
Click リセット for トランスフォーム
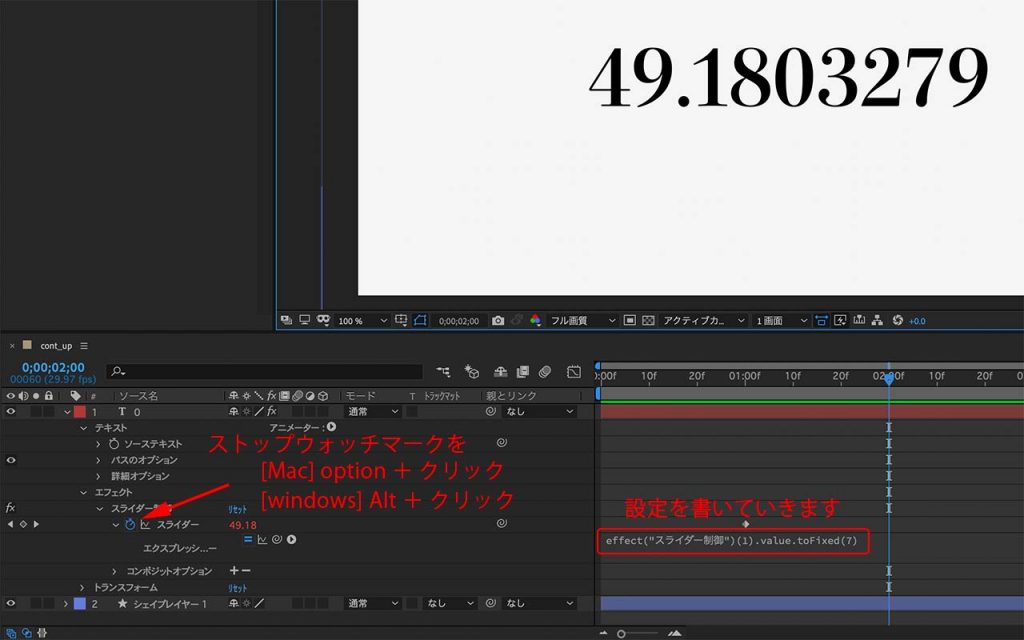click(x=238, y=588)
